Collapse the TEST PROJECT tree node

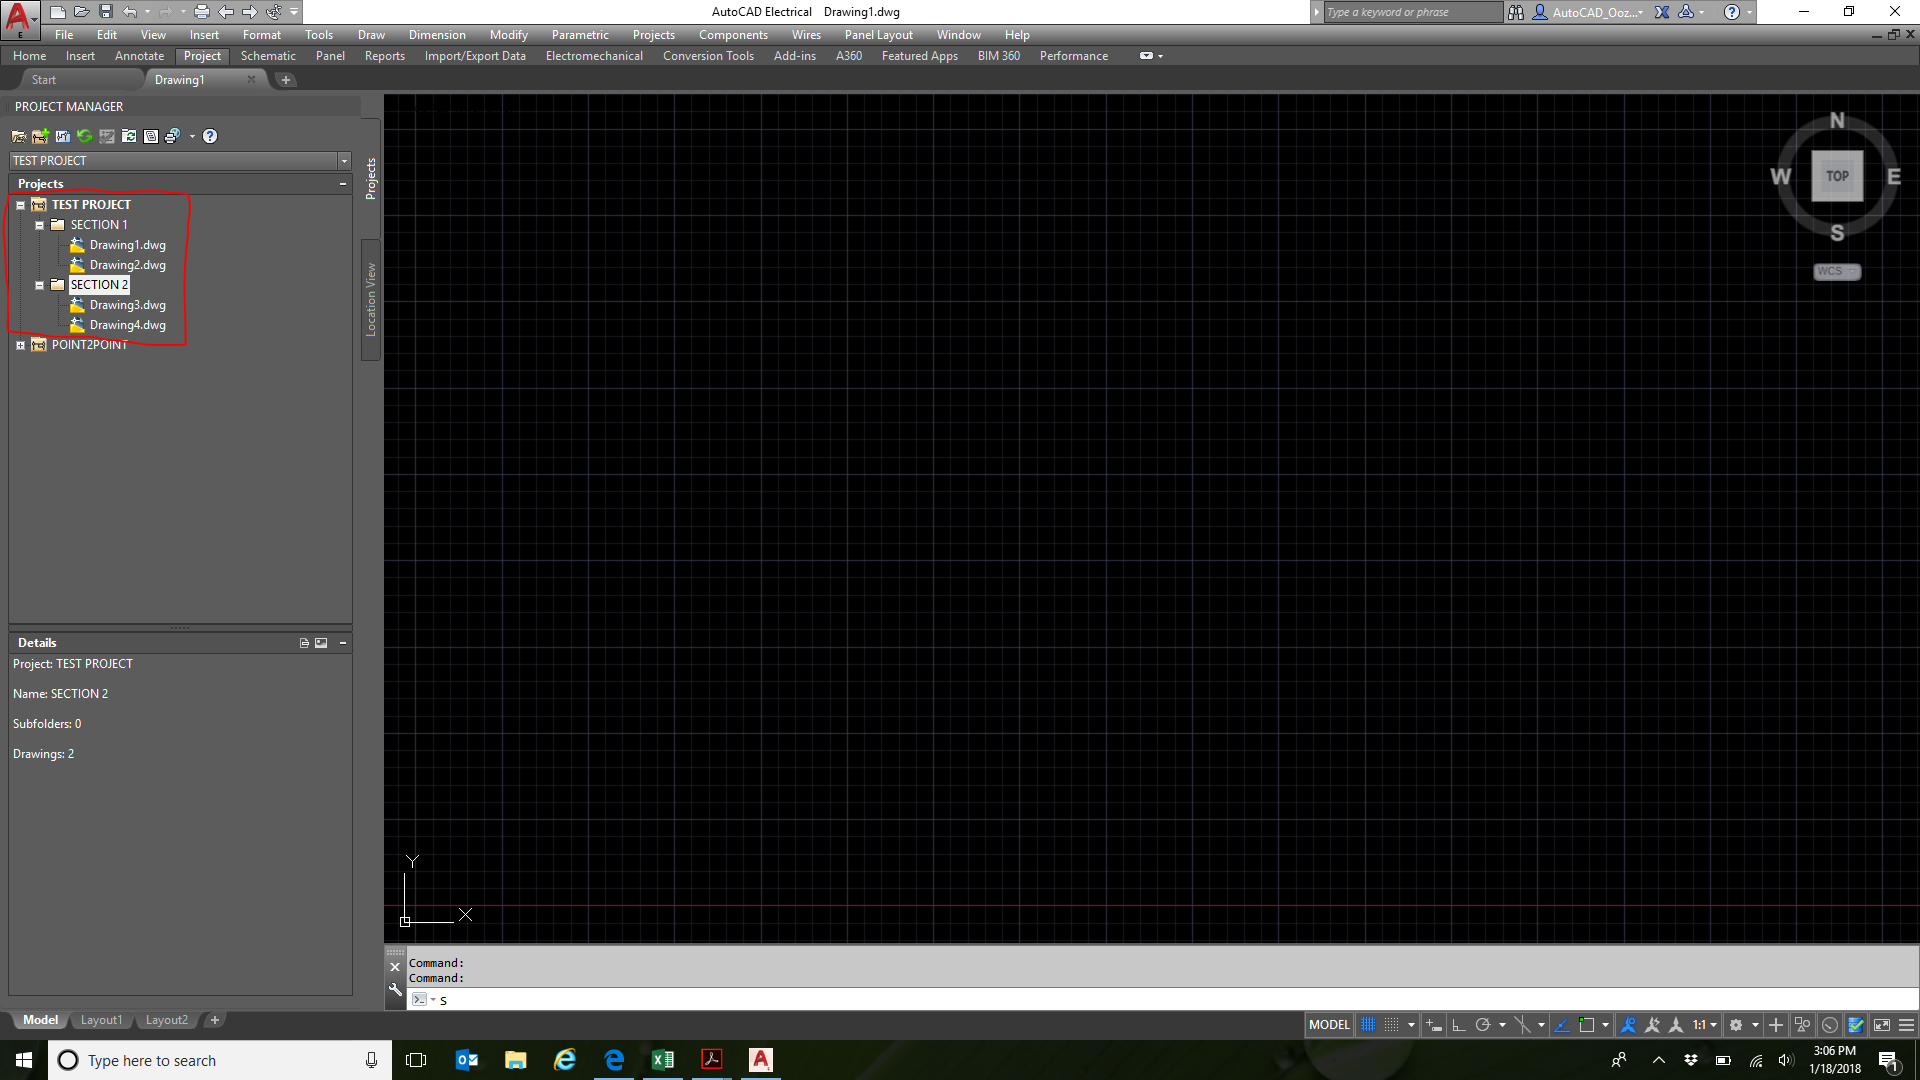point(21,204)
